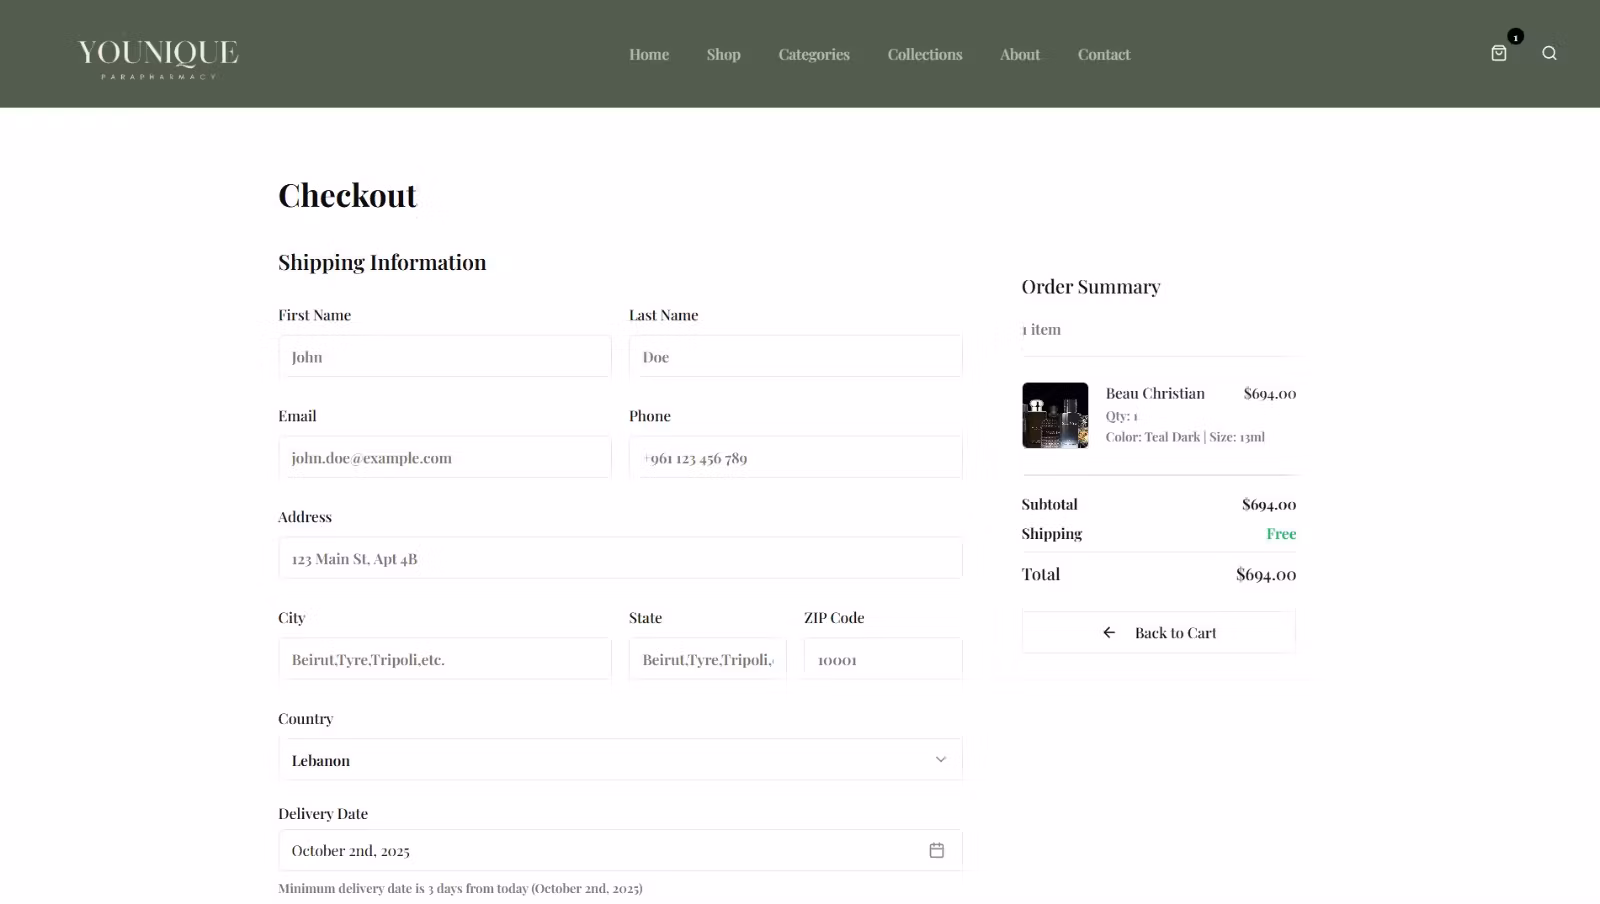Viewport: 1600px width, 904px height.
Task: Expand the Country dropdown showing Lebanon
Action: (620, 759)
